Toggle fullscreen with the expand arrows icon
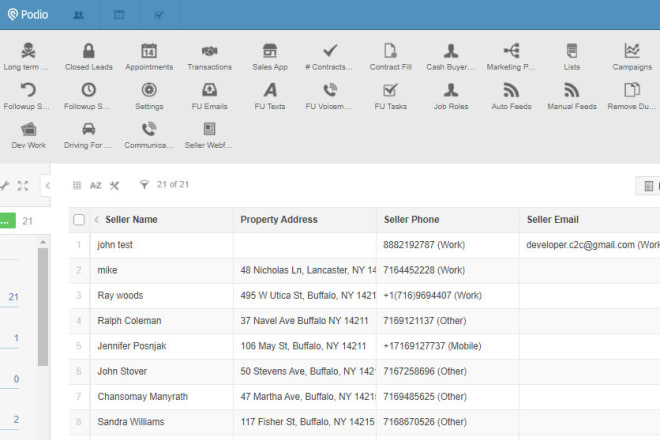660x440 pixels. (22, 185)
